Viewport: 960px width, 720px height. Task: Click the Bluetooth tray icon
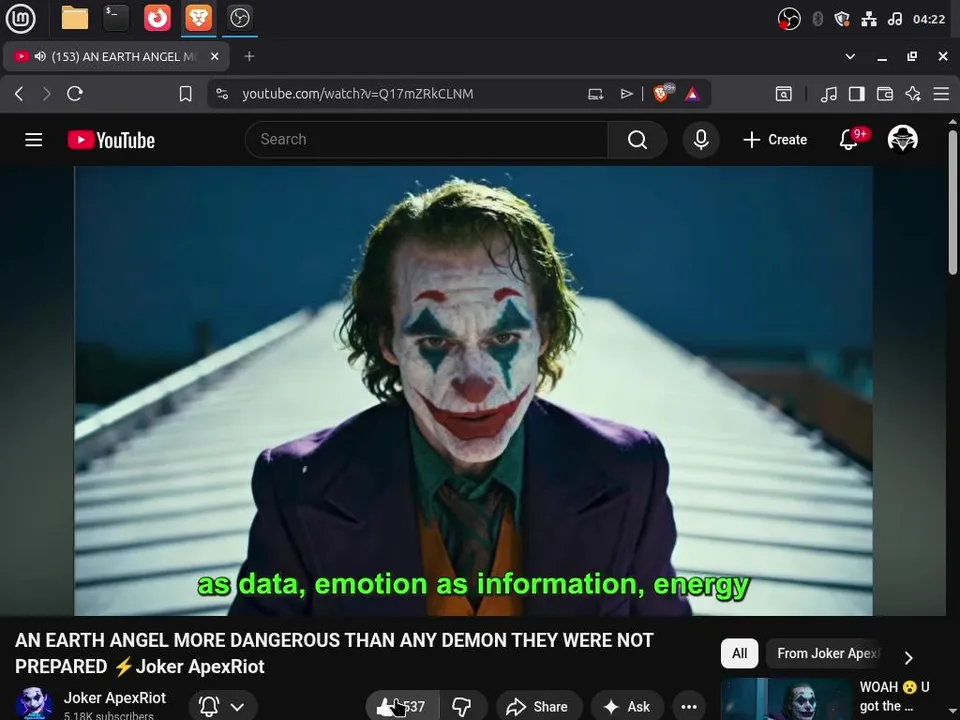coord(817,19)
